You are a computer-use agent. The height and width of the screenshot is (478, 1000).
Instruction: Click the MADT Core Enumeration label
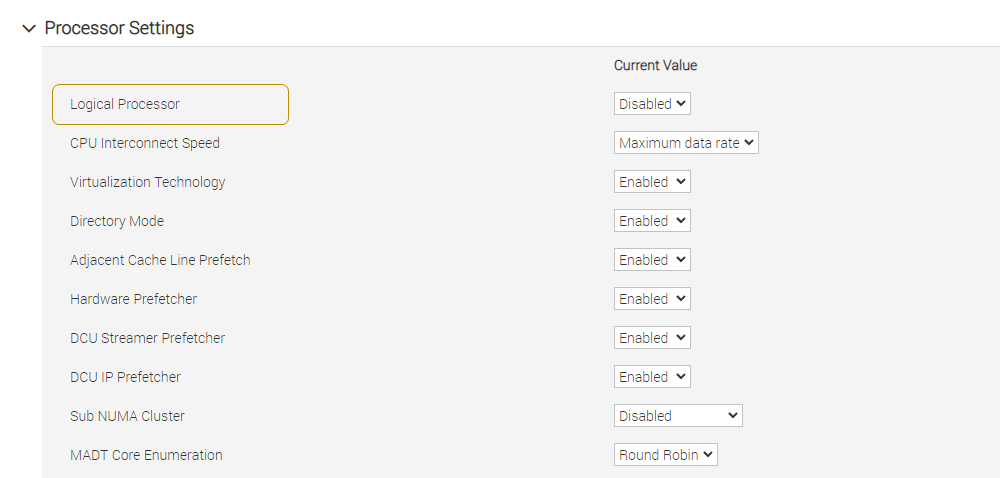(x=146, y=455)
